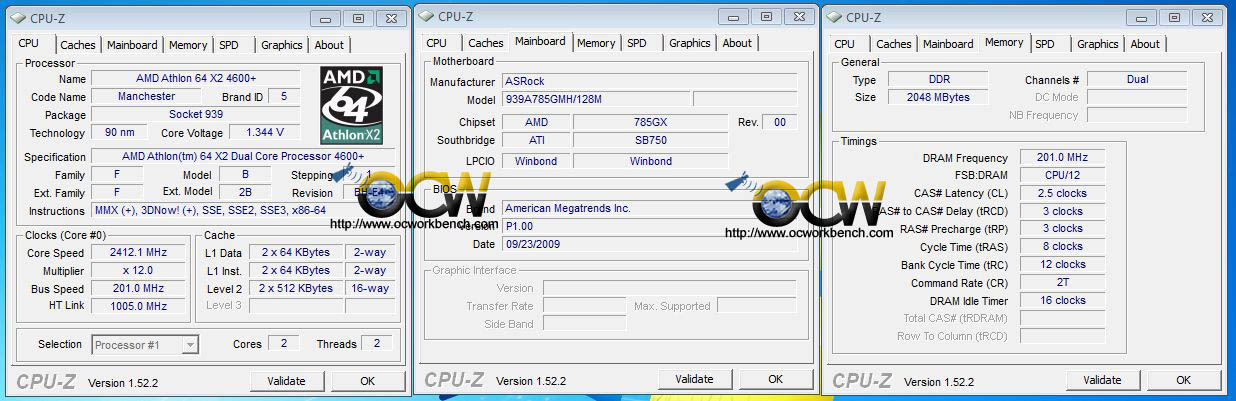Click OK button in right CPU-Z window
The height and width of the screenshot is (401, 1236).
1183,380
